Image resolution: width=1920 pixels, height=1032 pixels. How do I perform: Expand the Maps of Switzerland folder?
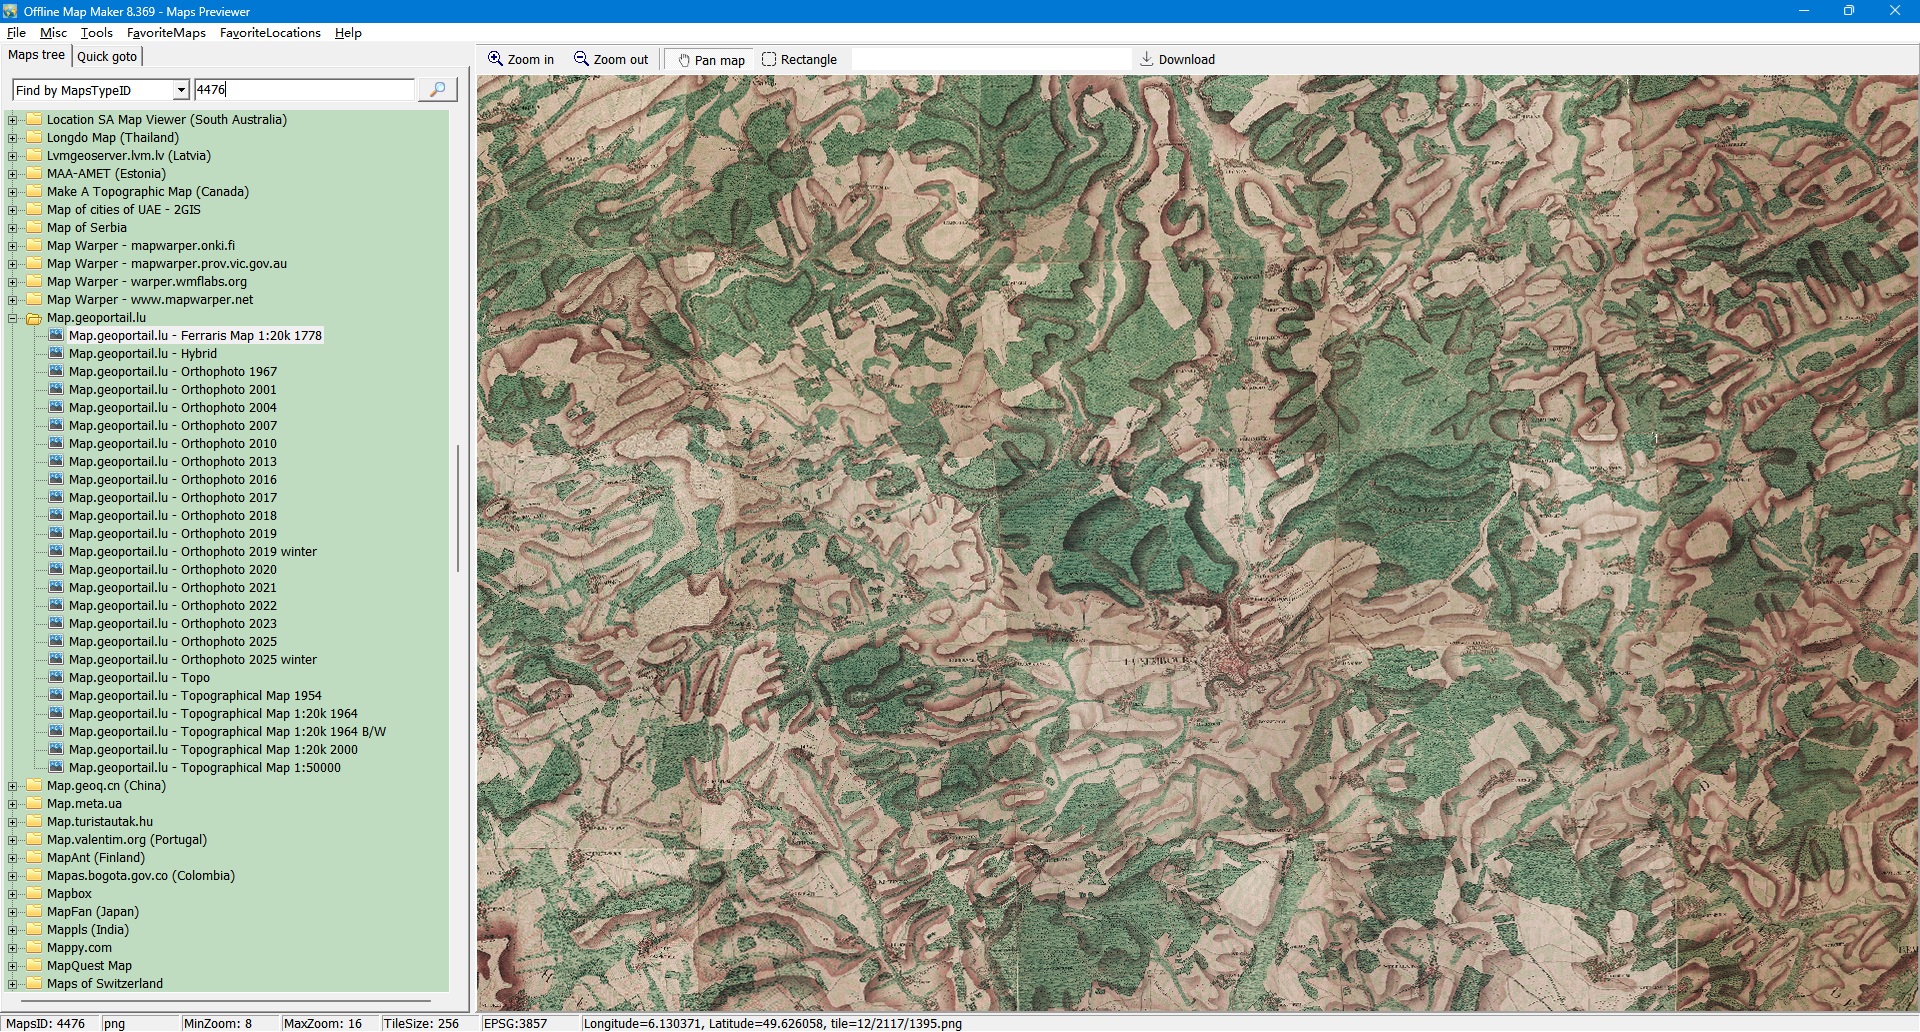click(13, 985)
